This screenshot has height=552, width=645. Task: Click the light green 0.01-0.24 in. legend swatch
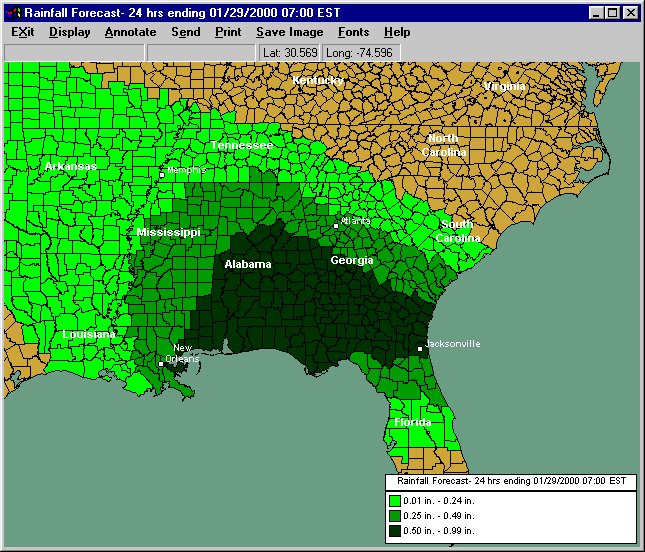395,501
